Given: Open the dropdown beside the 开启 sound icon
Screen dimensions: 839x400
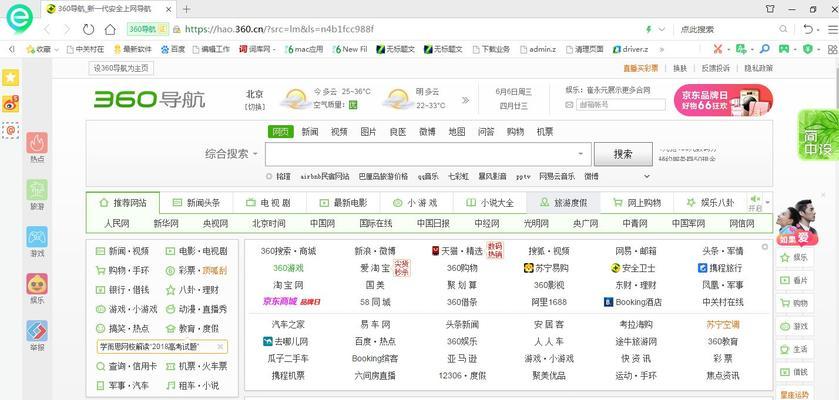Looking at the screenshot, I should point(768,203).
